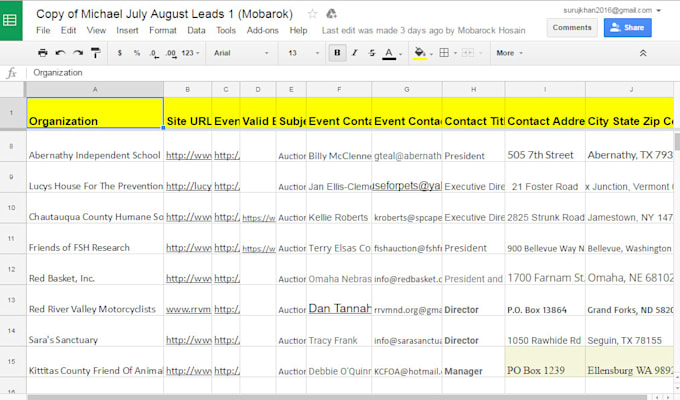Screen dimensions: 680x400
Task: Open the Format menu
Action: click(163, 30)
